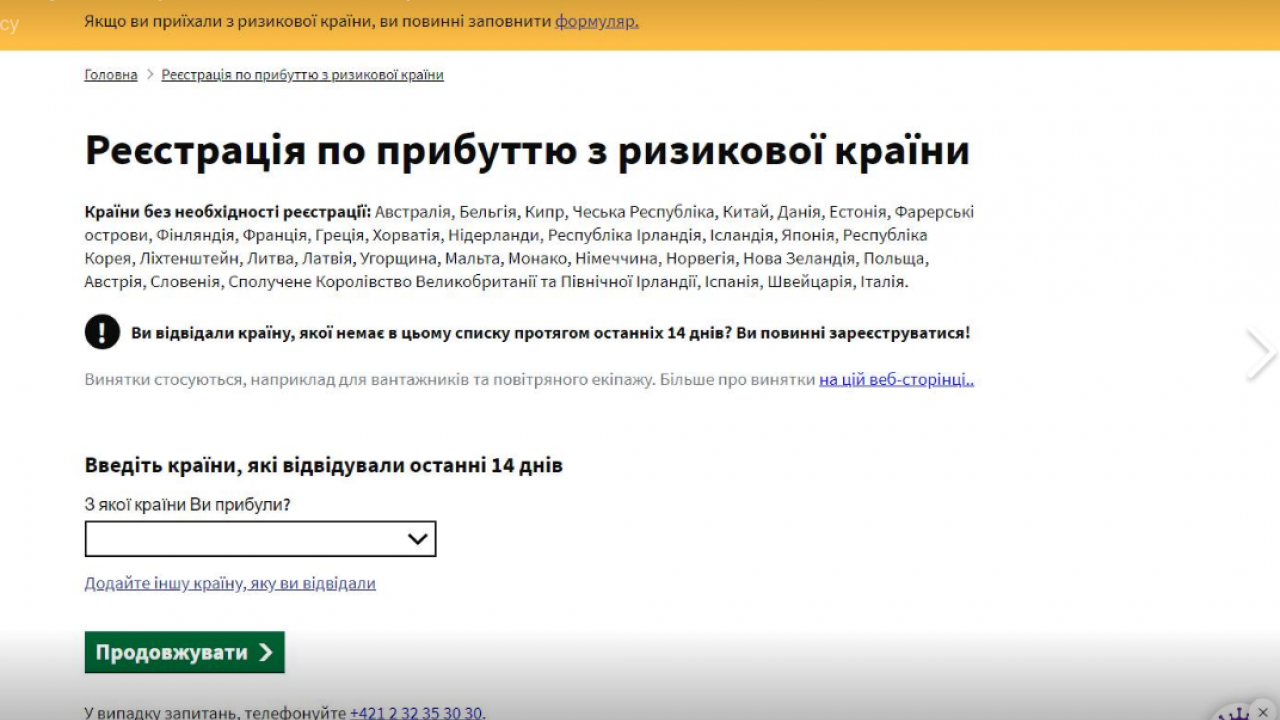Click the dropdown chevron in country selector
1280x720 pixels.
click(417, 539)
